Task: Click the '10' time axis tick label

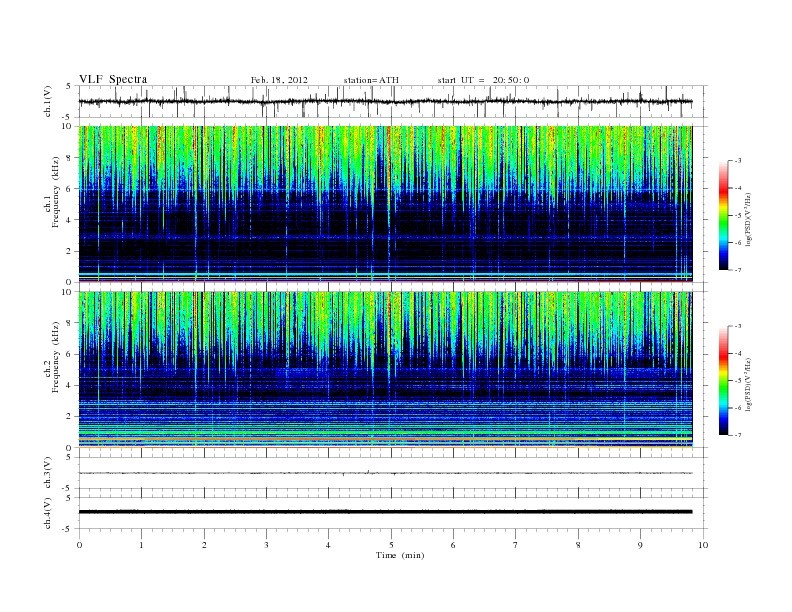Action: coord(703,545)
